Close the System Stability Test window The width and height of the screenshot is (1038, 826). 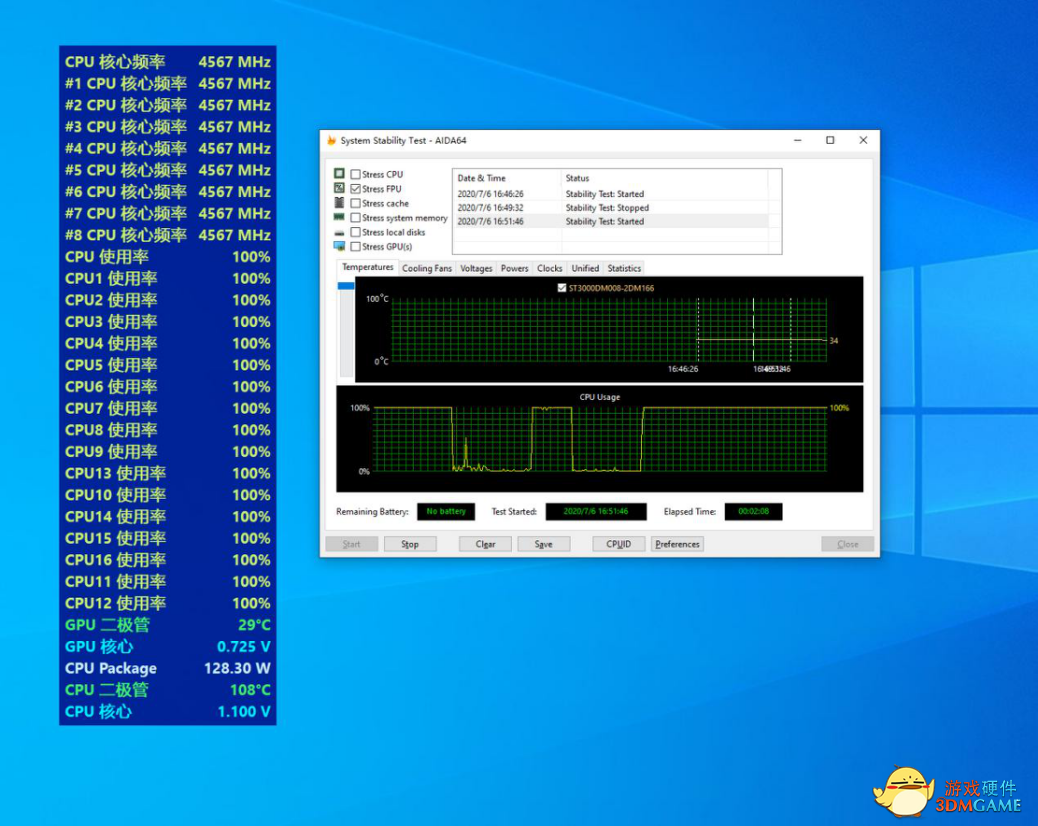coord(863,140)
